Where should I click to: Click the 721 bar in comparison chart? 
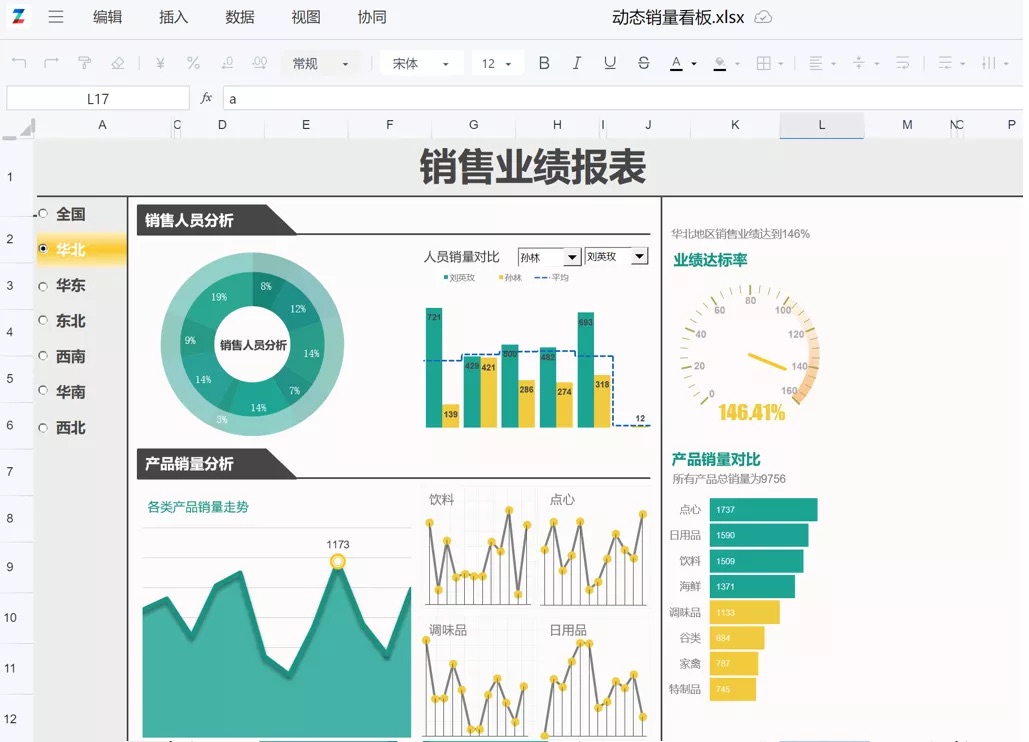click(x=434, y=367)
